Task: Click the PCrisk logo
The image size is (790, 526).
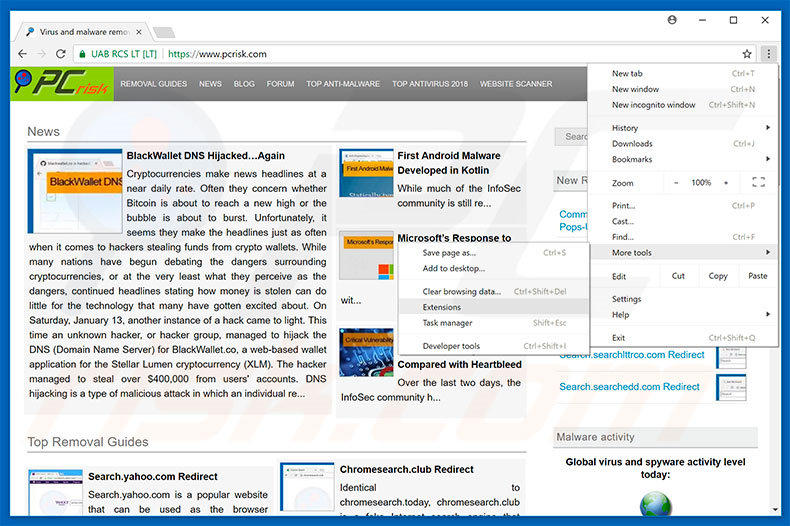Action: [61, 83]
